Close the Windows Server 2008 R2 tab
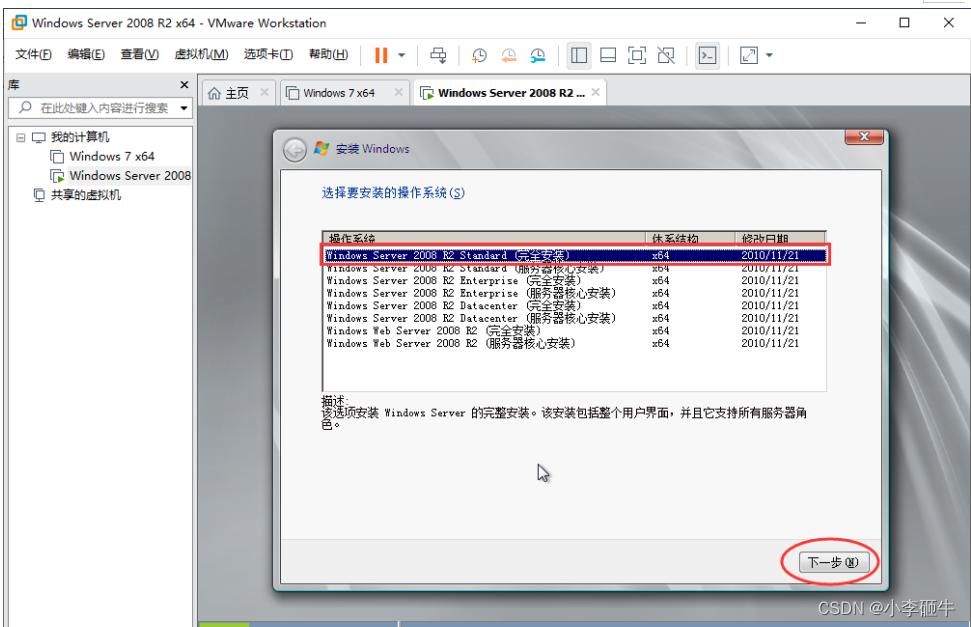 click(x=596, y=92)
